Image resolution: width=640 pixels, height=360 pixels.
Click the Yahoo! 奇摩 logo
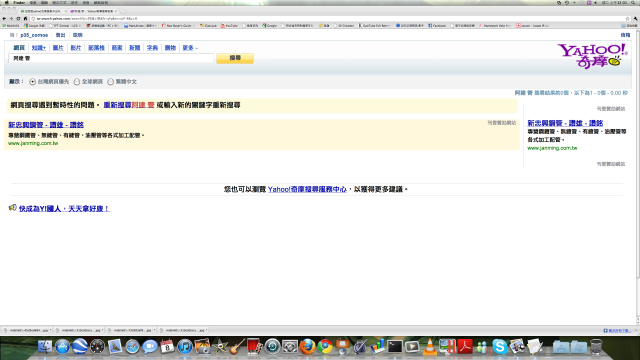coord(592,56)
